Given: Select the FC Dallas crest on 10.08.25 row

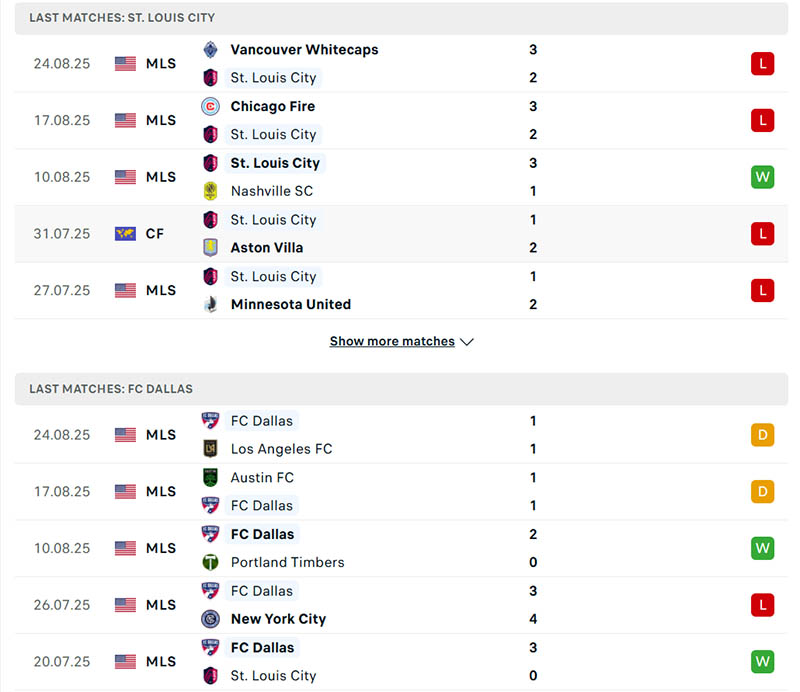Looking at the screenshot, I should click(x=211, y=534).
